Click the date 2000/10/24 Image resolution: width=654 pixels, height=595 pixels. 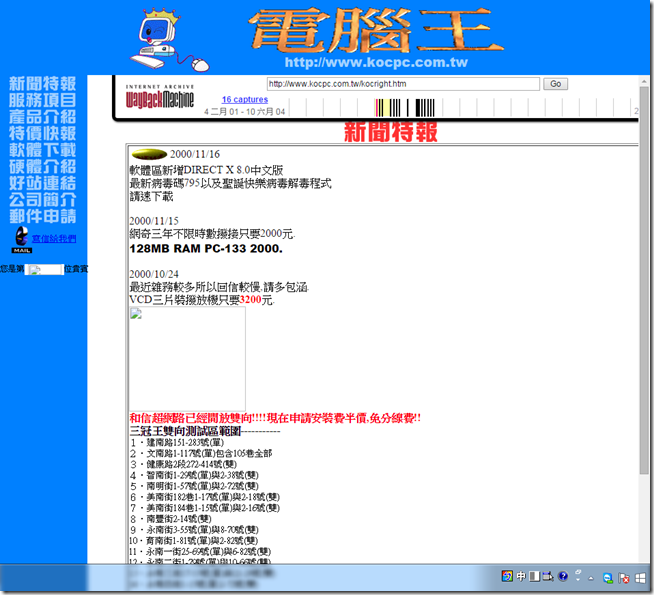(154, 274)
